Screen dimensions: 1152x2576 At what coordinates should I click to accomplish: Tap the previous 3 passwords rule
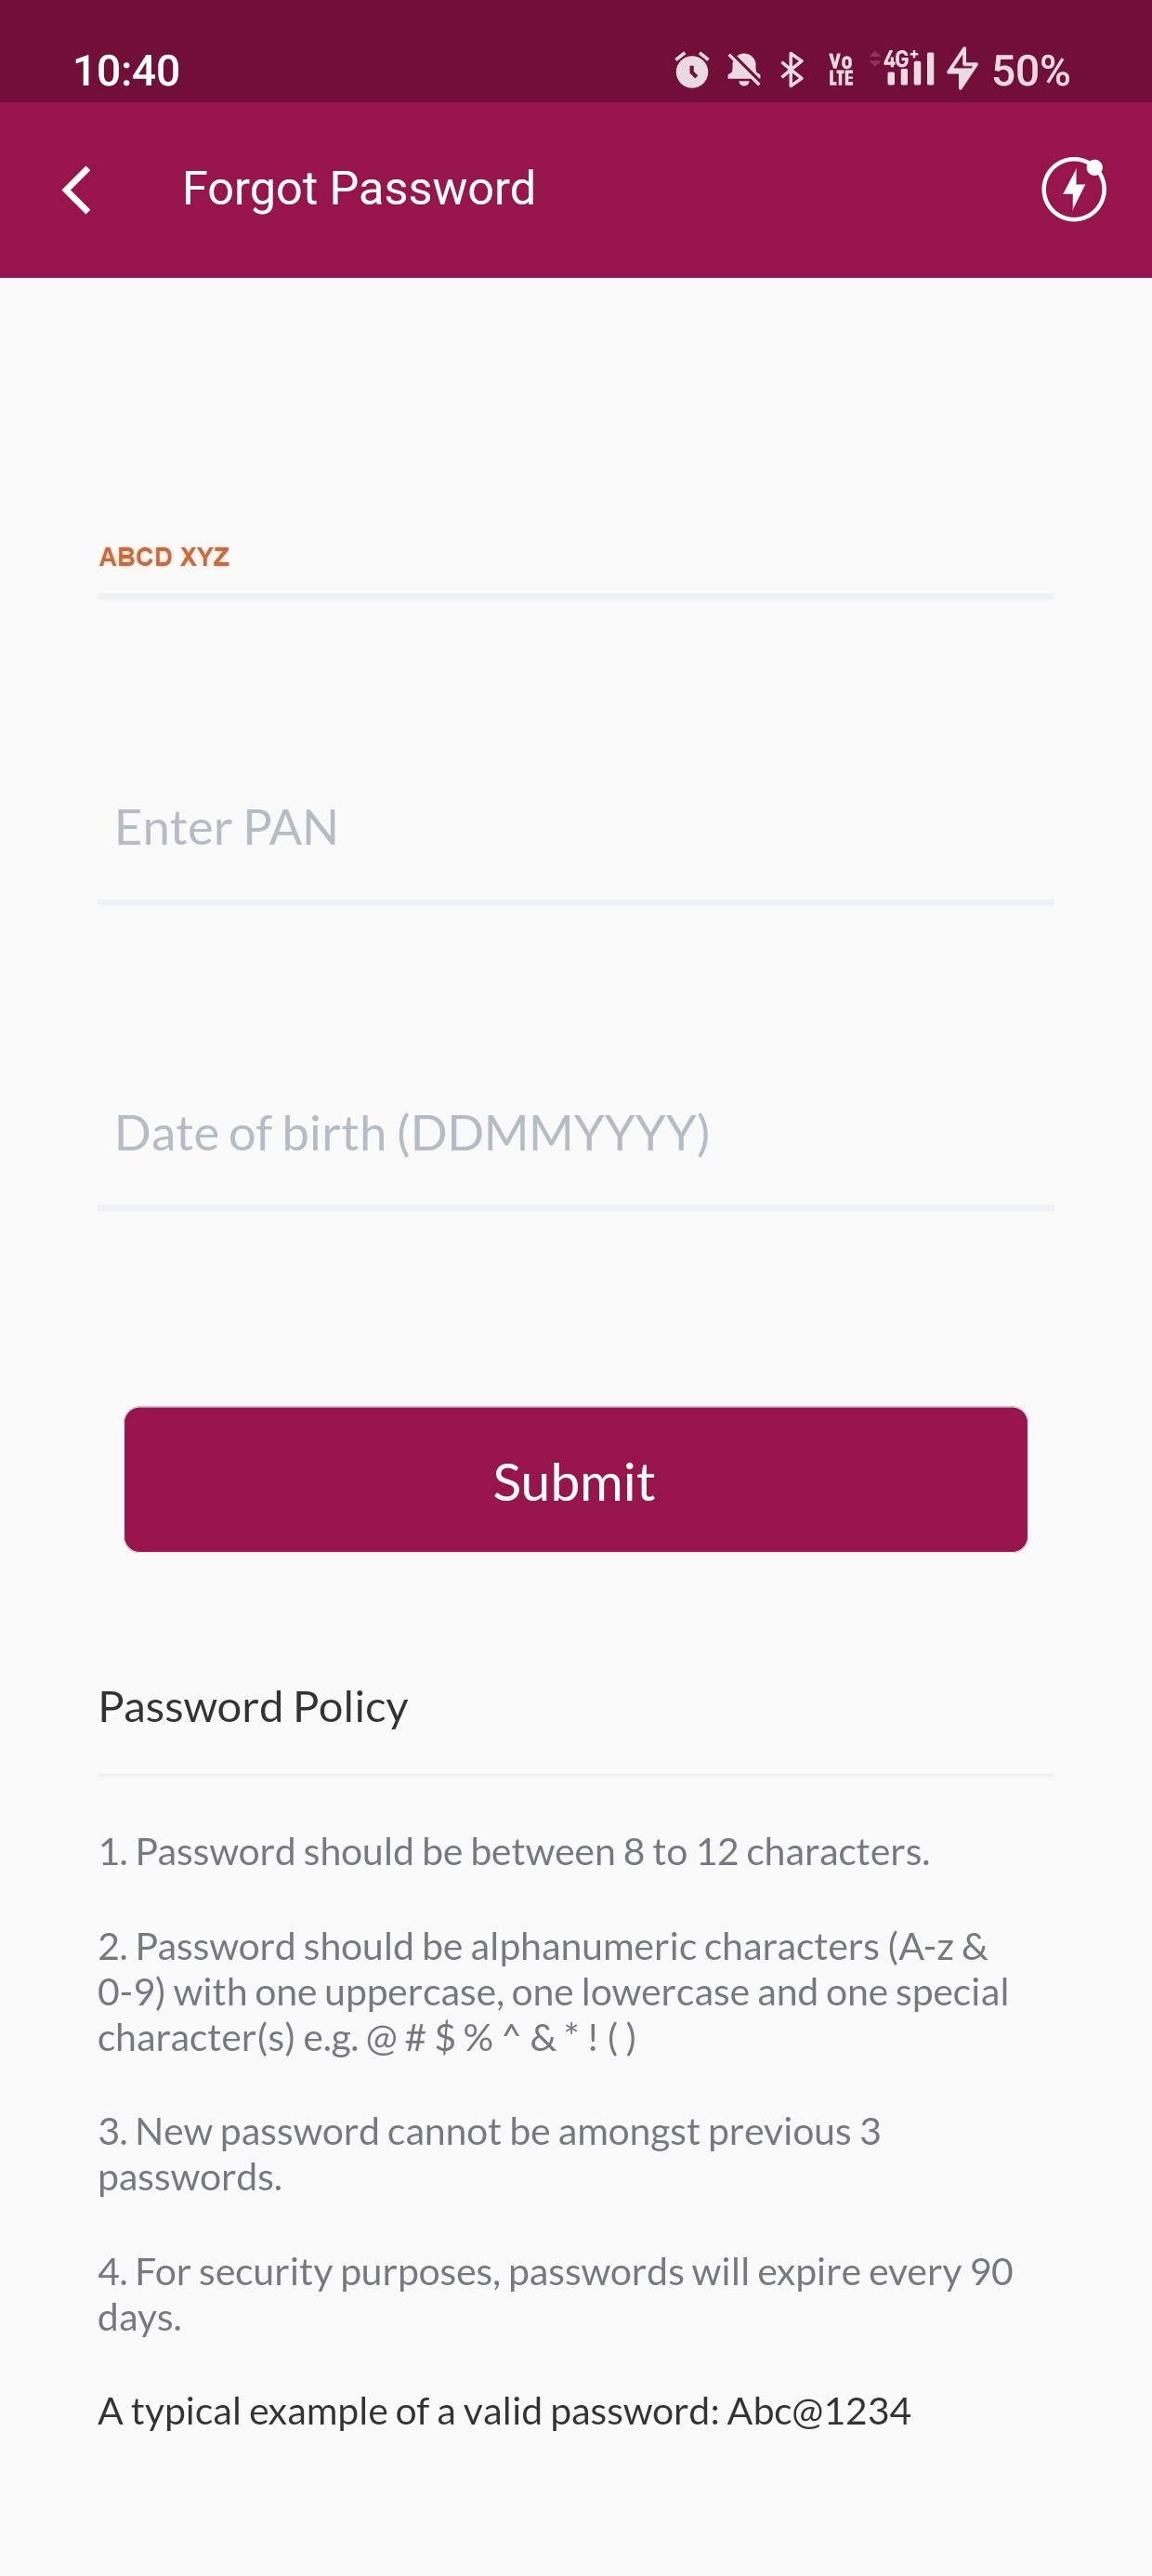[489, 2154]
